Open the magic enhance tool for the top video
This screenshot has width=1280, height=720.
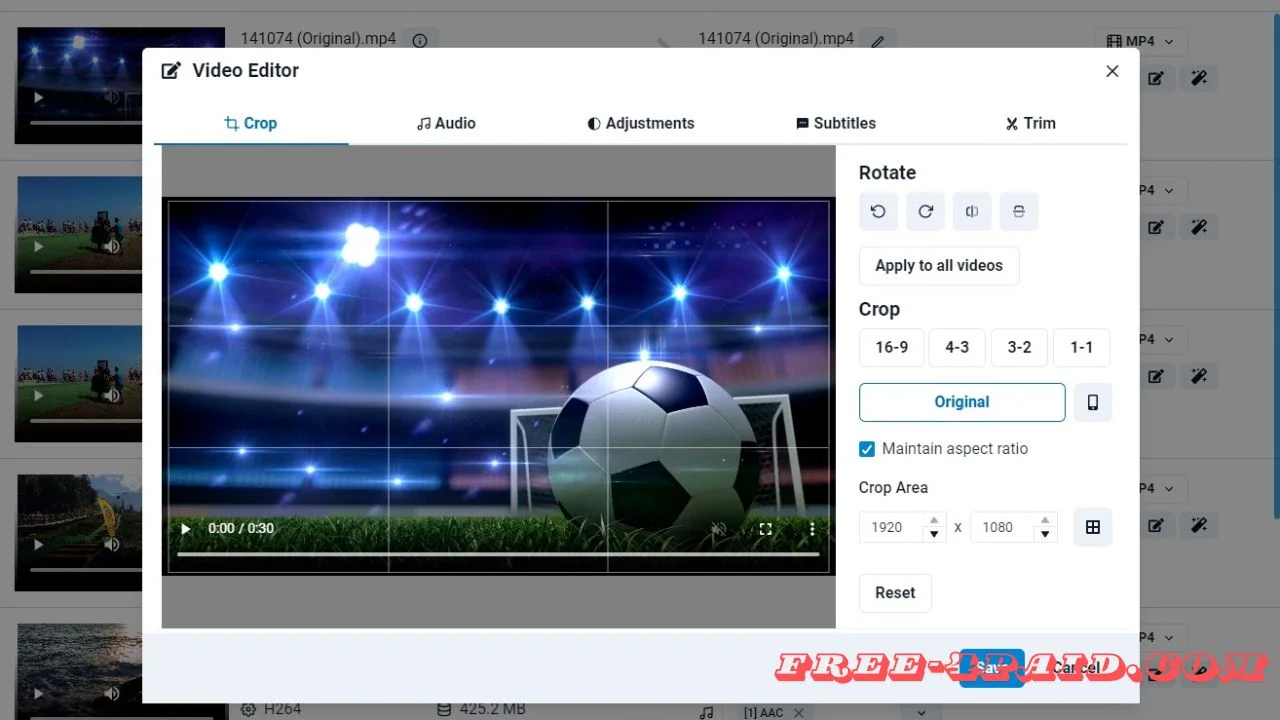pyautogui.click(x=1199, y=77)
